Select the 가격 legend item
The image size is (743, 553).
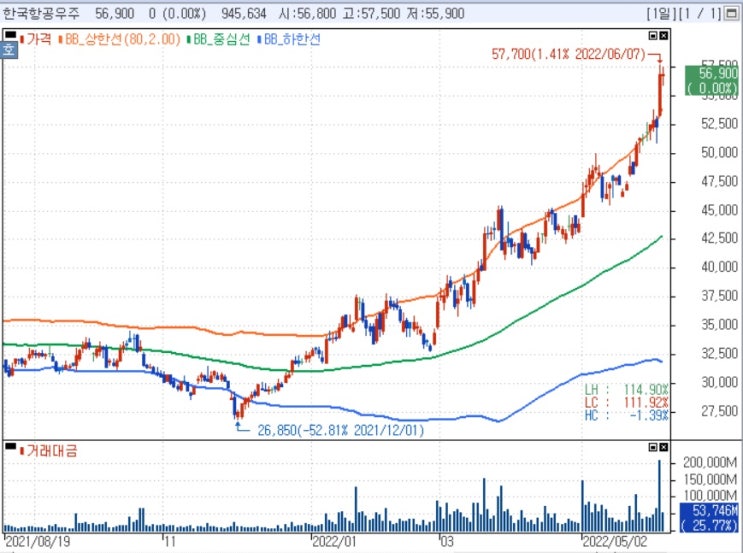(x=36, y=39)
